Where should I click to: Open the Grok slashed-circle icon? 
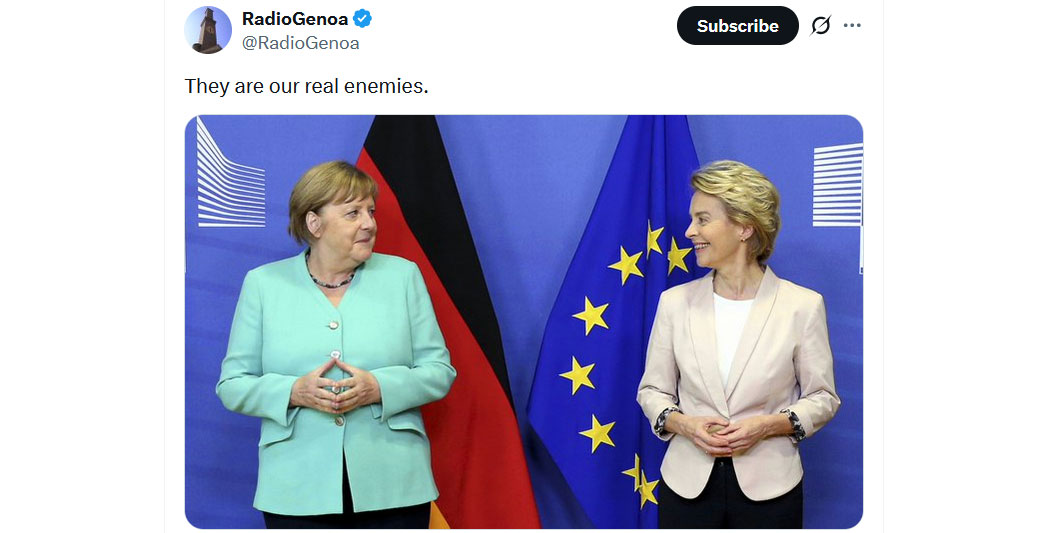[820, 25]
